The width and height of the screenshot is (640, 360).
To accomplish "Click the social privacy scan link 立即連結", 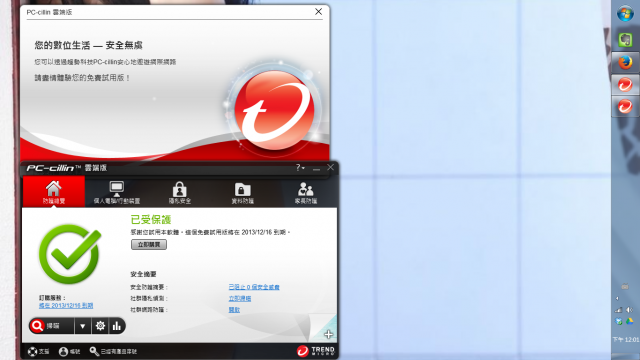I will pyautogui.click(x=240, y=299).
